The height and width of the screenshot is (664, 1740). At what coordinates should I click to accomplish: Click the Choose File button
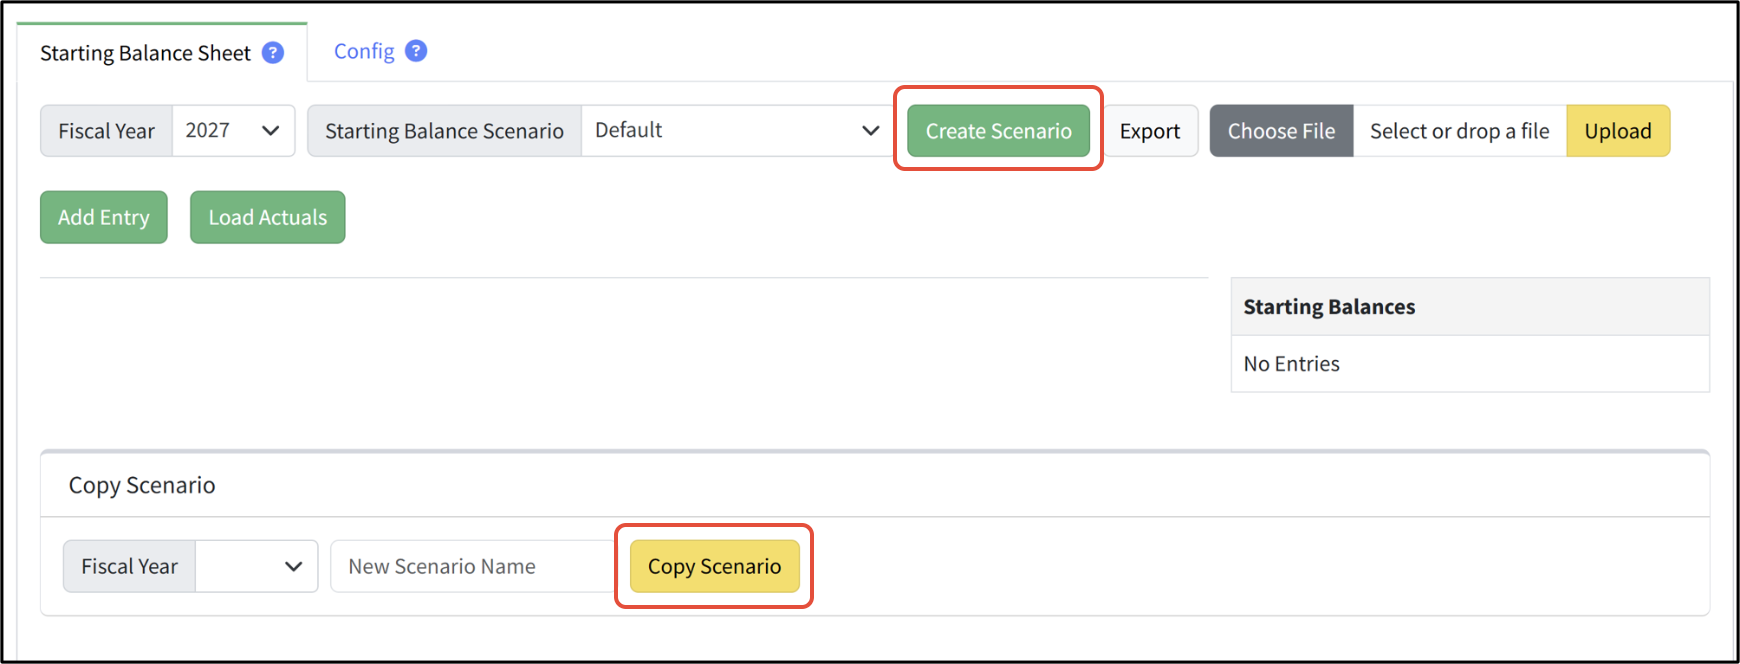pyautogui.click(x=1281, y=131)
